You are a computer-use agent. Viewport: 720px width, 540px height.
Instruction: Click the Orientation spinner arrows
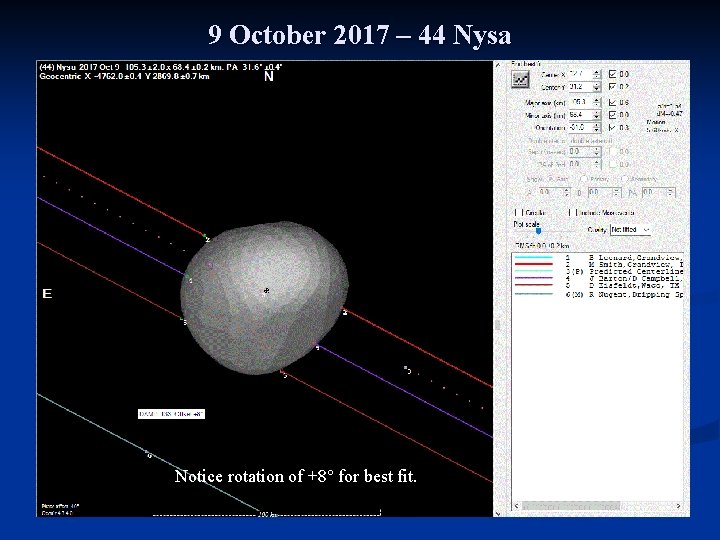click(596, 127)
